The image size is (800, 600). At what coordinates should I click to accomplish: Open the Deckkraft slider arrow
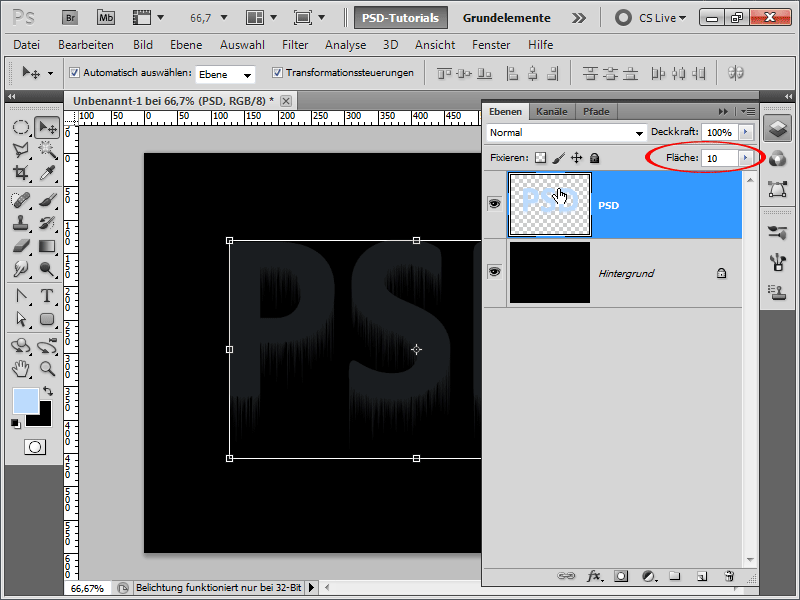[745, 132]
